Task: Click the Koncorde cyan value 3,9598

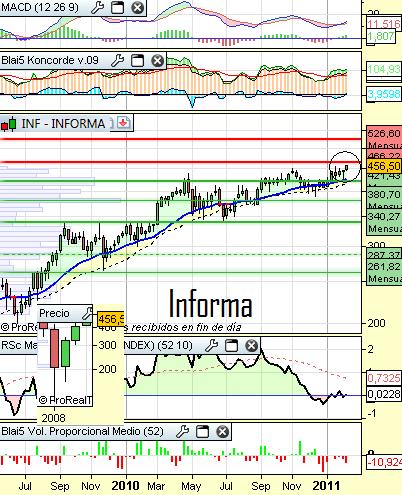Action: tap(384, 94)
